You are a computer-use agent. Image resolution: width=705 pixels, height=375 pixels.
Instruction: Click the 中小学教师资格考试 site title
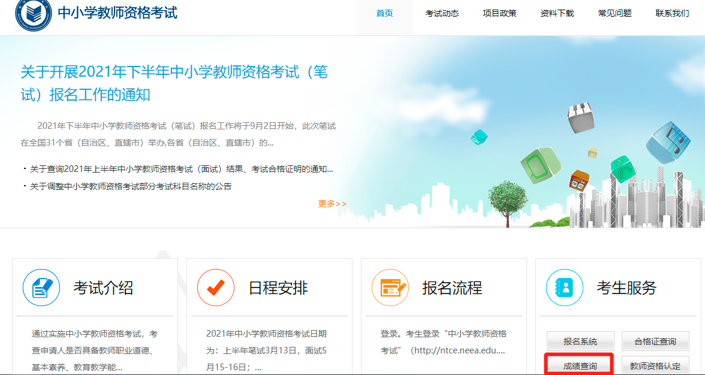tap(118, 13)
